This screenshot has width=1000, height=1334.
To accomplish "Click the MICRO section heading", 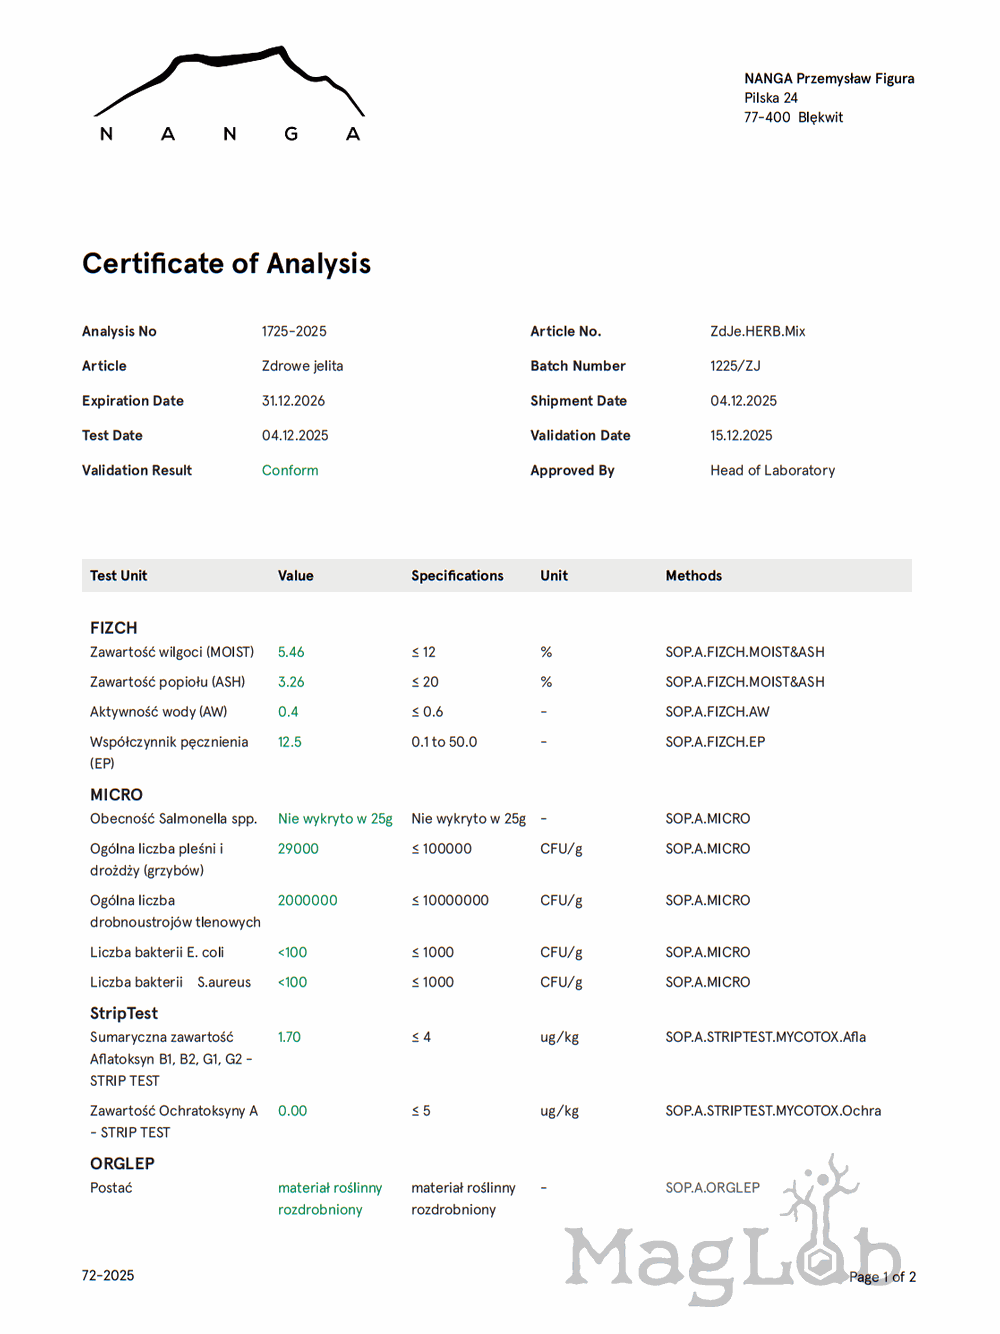I will (x=116, y=795).
